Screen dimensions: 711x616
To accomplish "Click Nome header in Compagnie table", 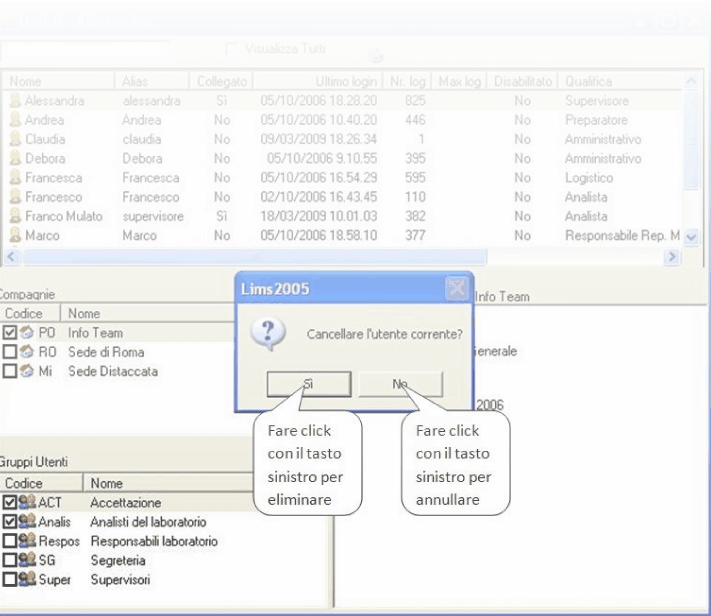I will 148,313.
